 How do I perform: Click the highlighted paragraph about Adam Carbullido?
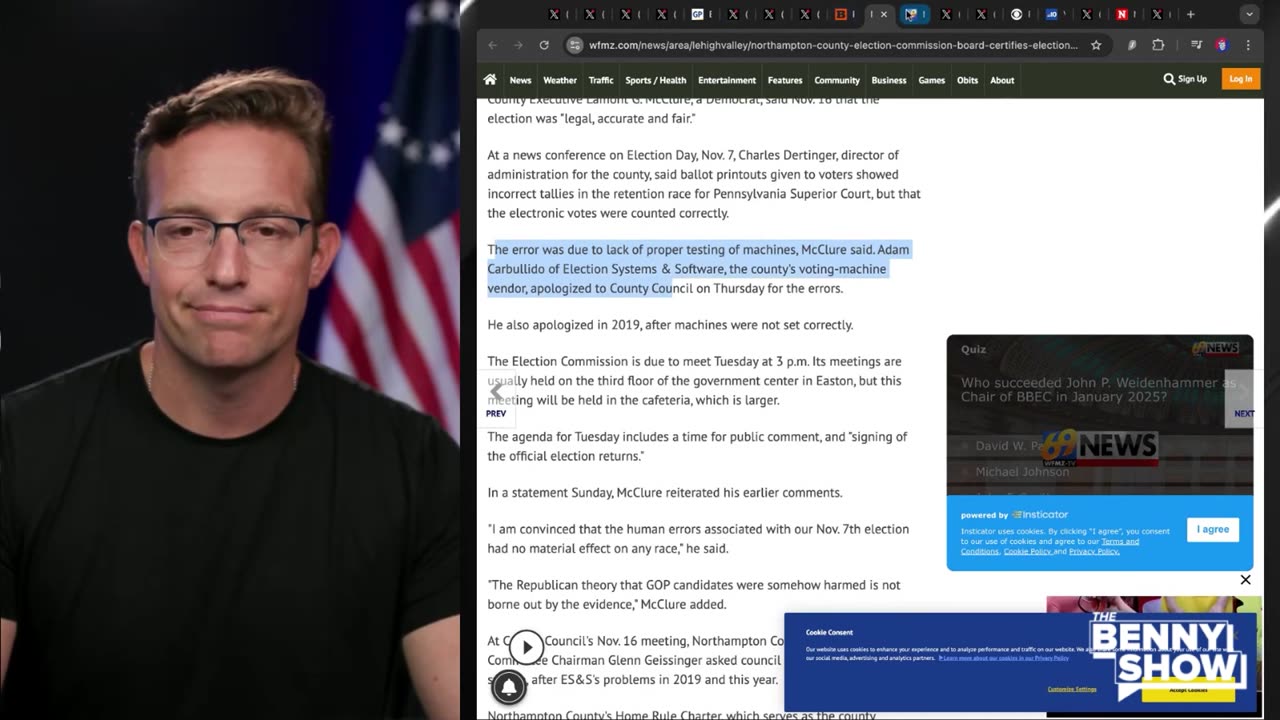[x=699, y=269]
